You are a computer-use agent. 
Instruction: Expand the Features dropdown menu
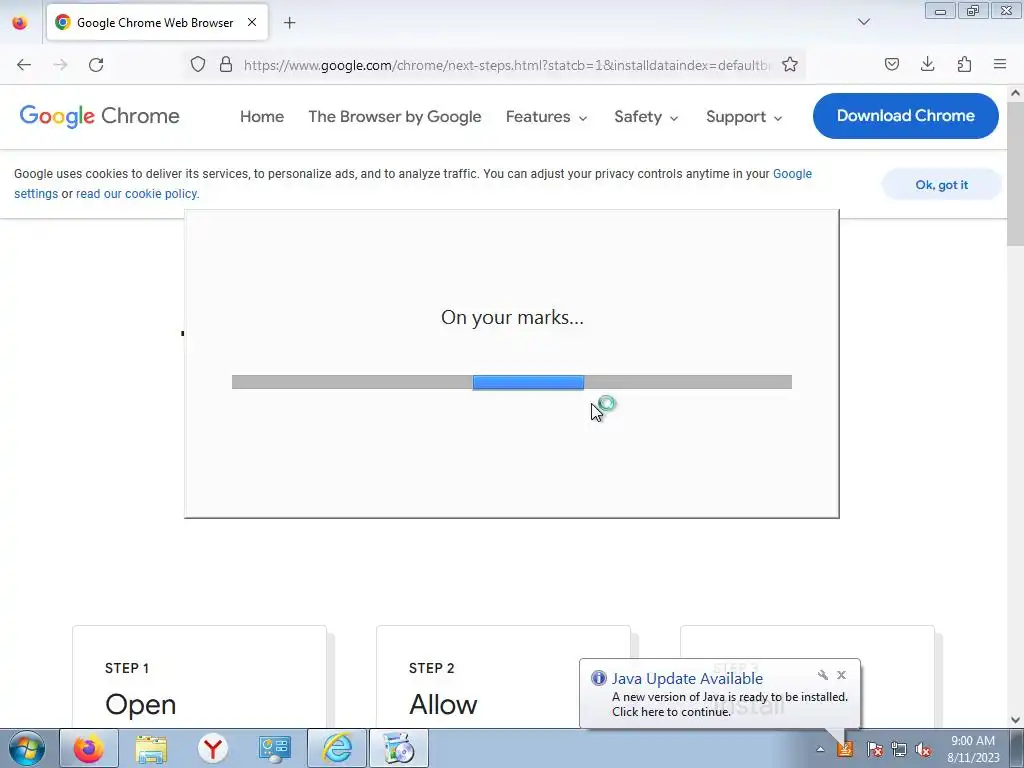click(x=547, y=117)
